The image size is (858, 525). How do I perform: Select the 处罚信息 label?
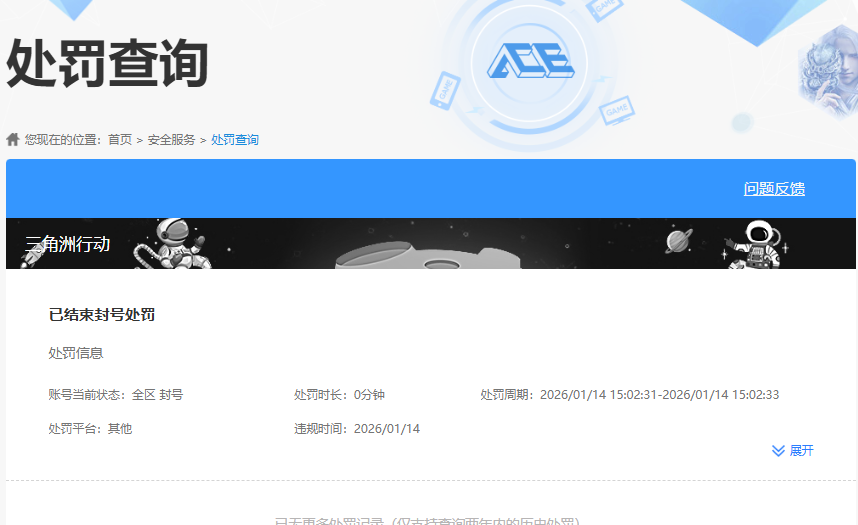coord(76,353)
